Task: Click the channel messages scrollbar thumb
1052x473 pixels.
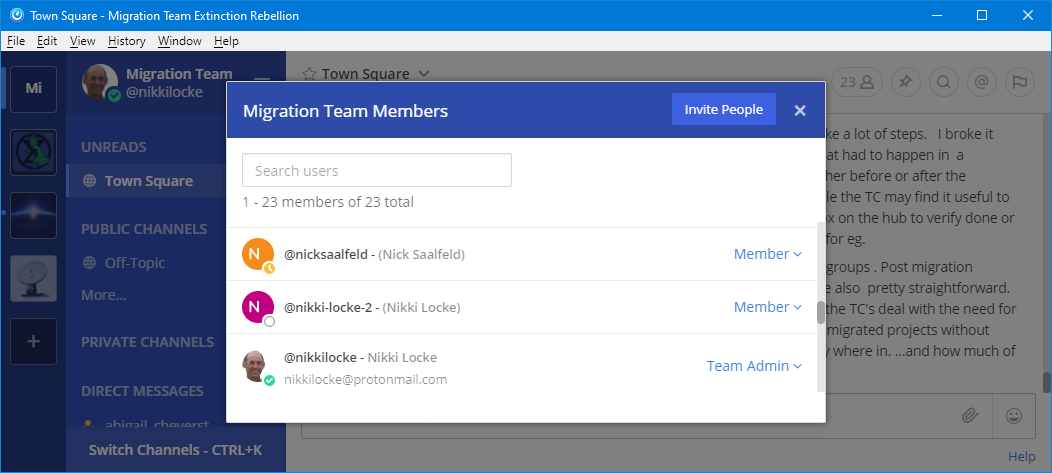Action: click(1046, 382)
